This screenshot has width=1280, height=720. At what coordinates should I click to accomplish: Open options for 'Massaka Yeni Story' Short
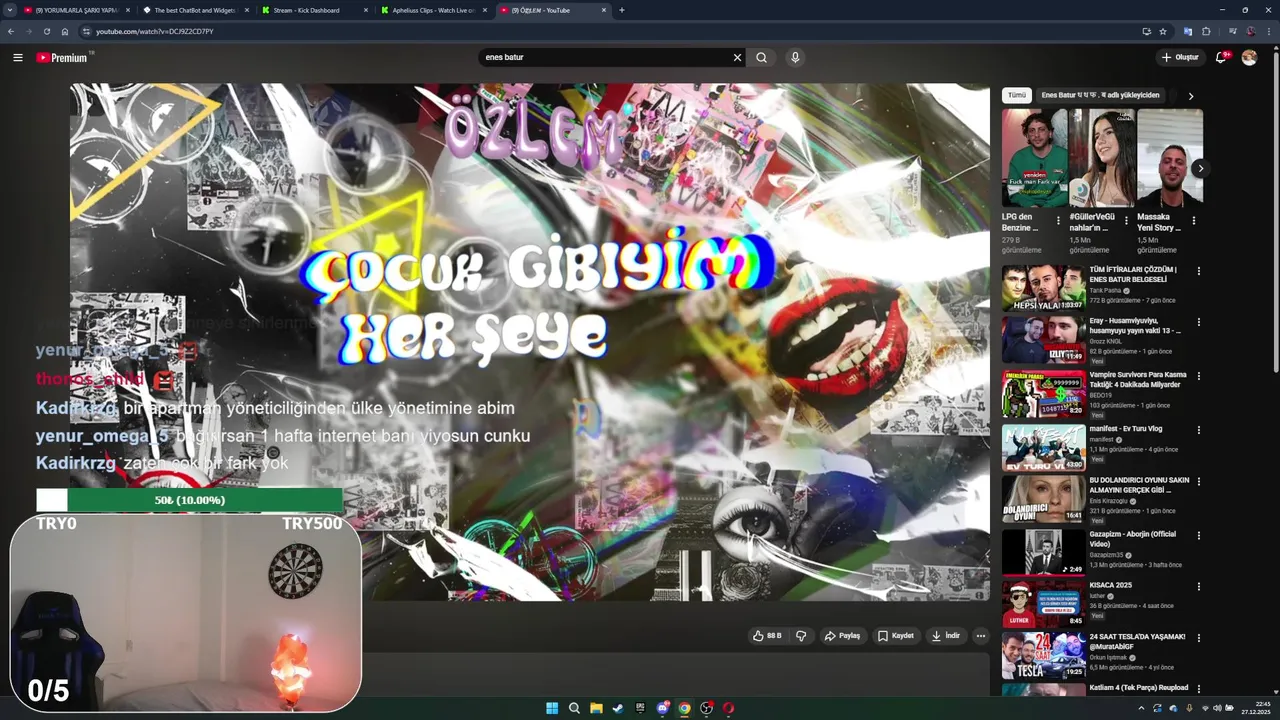pos(1193,221)
